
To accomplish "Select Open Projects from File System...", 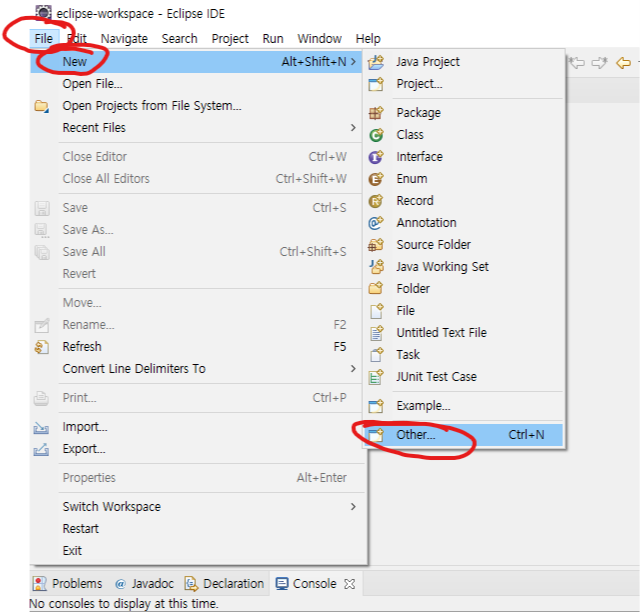I will tap(196, 106).
